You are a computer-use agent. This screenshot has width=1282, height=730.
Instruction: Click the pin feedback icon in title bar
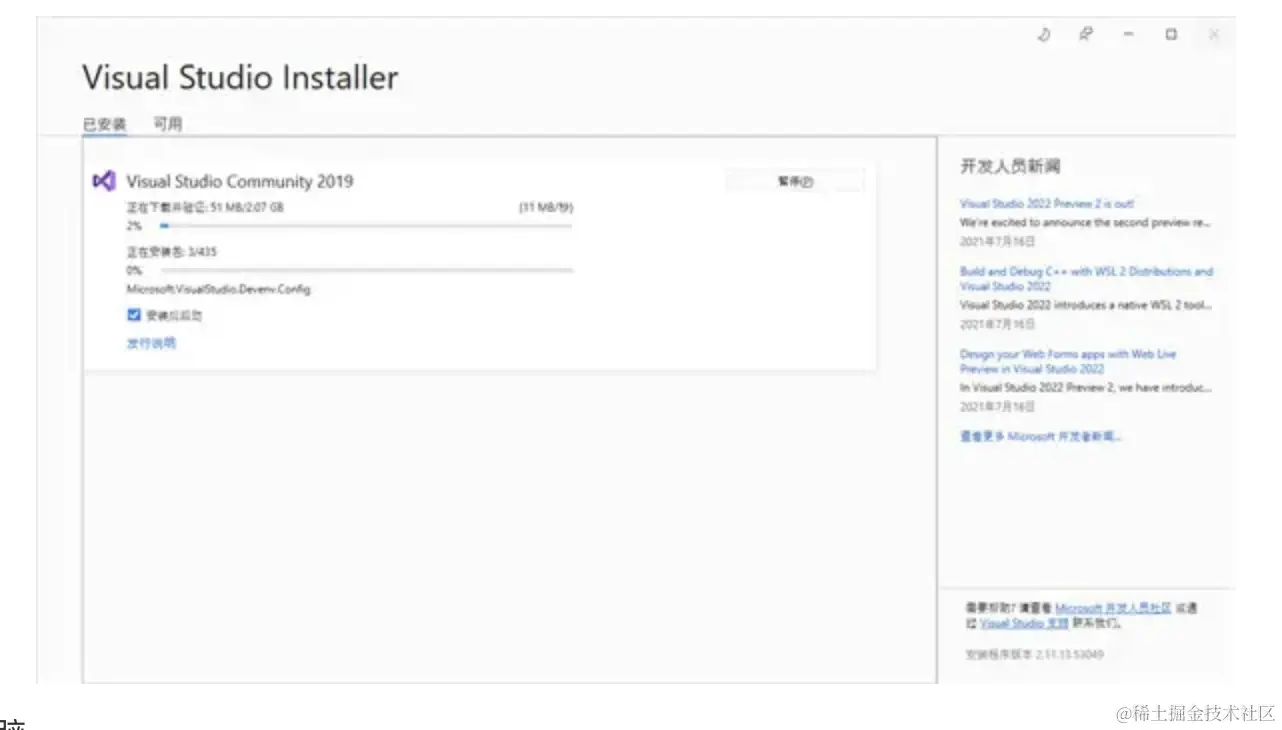coord(1085,34)
